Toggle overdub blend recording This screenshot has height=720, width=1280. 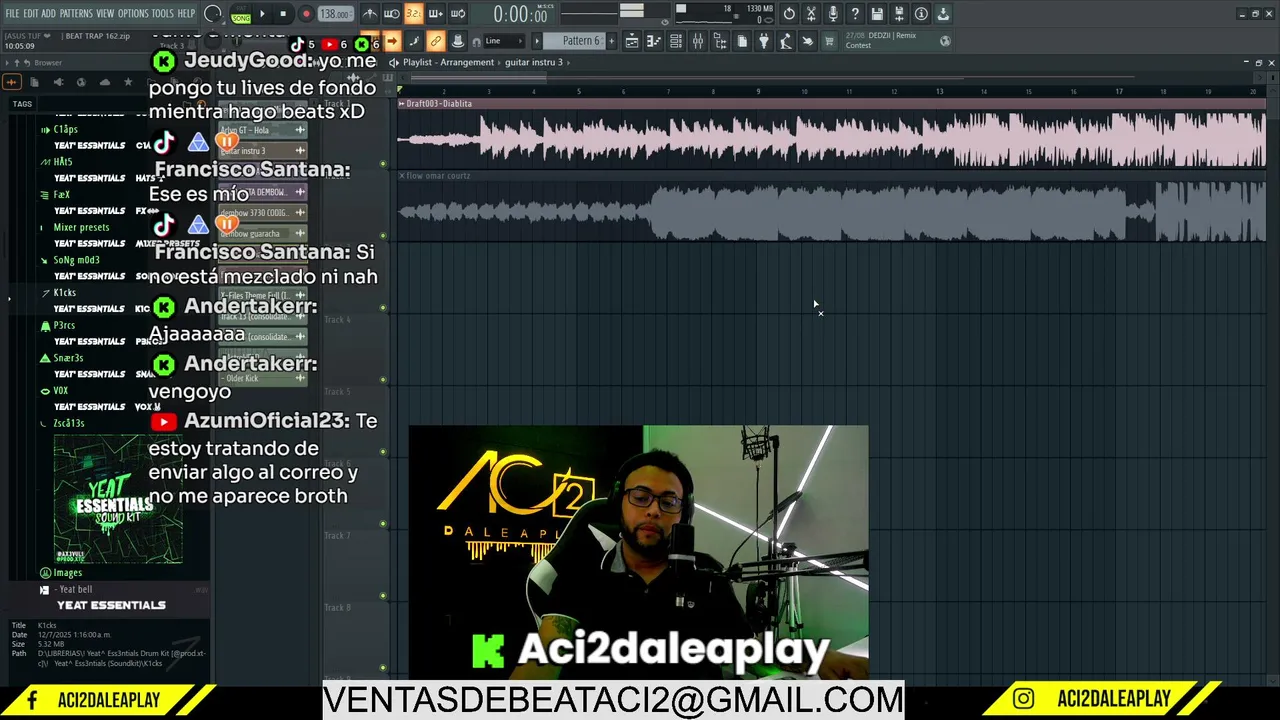(x=435, y=14)
